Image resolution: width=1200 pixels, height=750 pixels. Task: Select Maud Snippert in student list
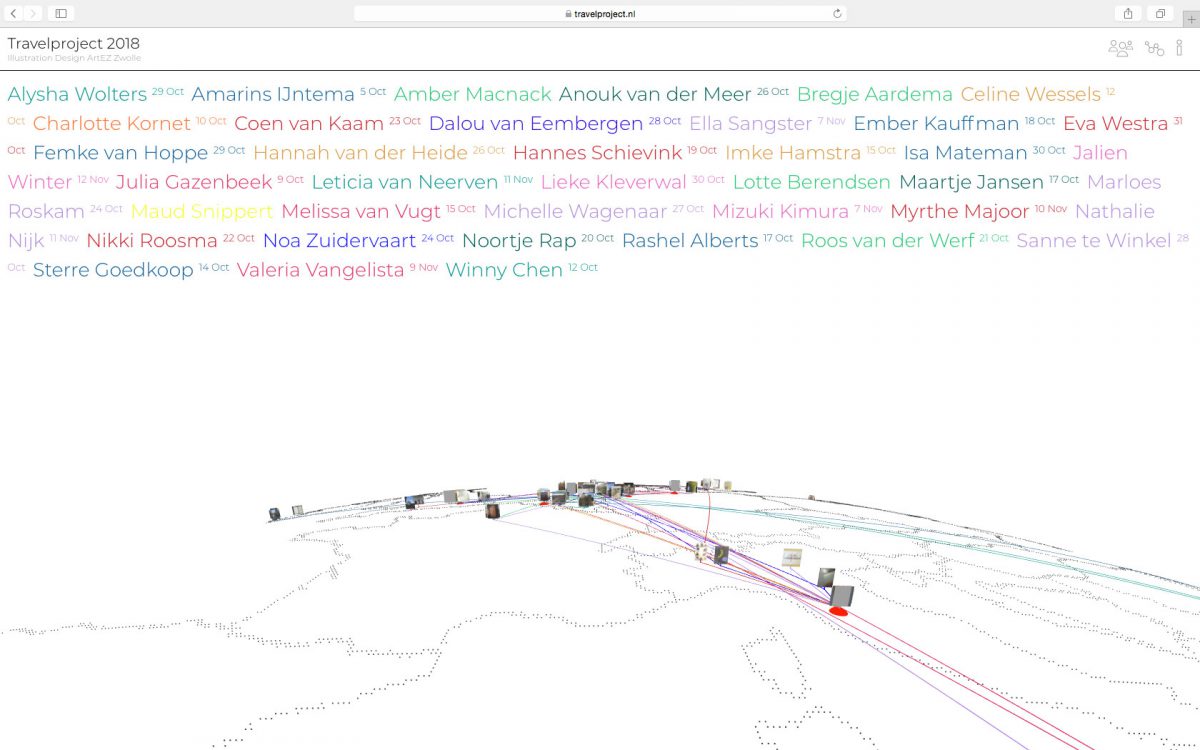tap(201, 212)
